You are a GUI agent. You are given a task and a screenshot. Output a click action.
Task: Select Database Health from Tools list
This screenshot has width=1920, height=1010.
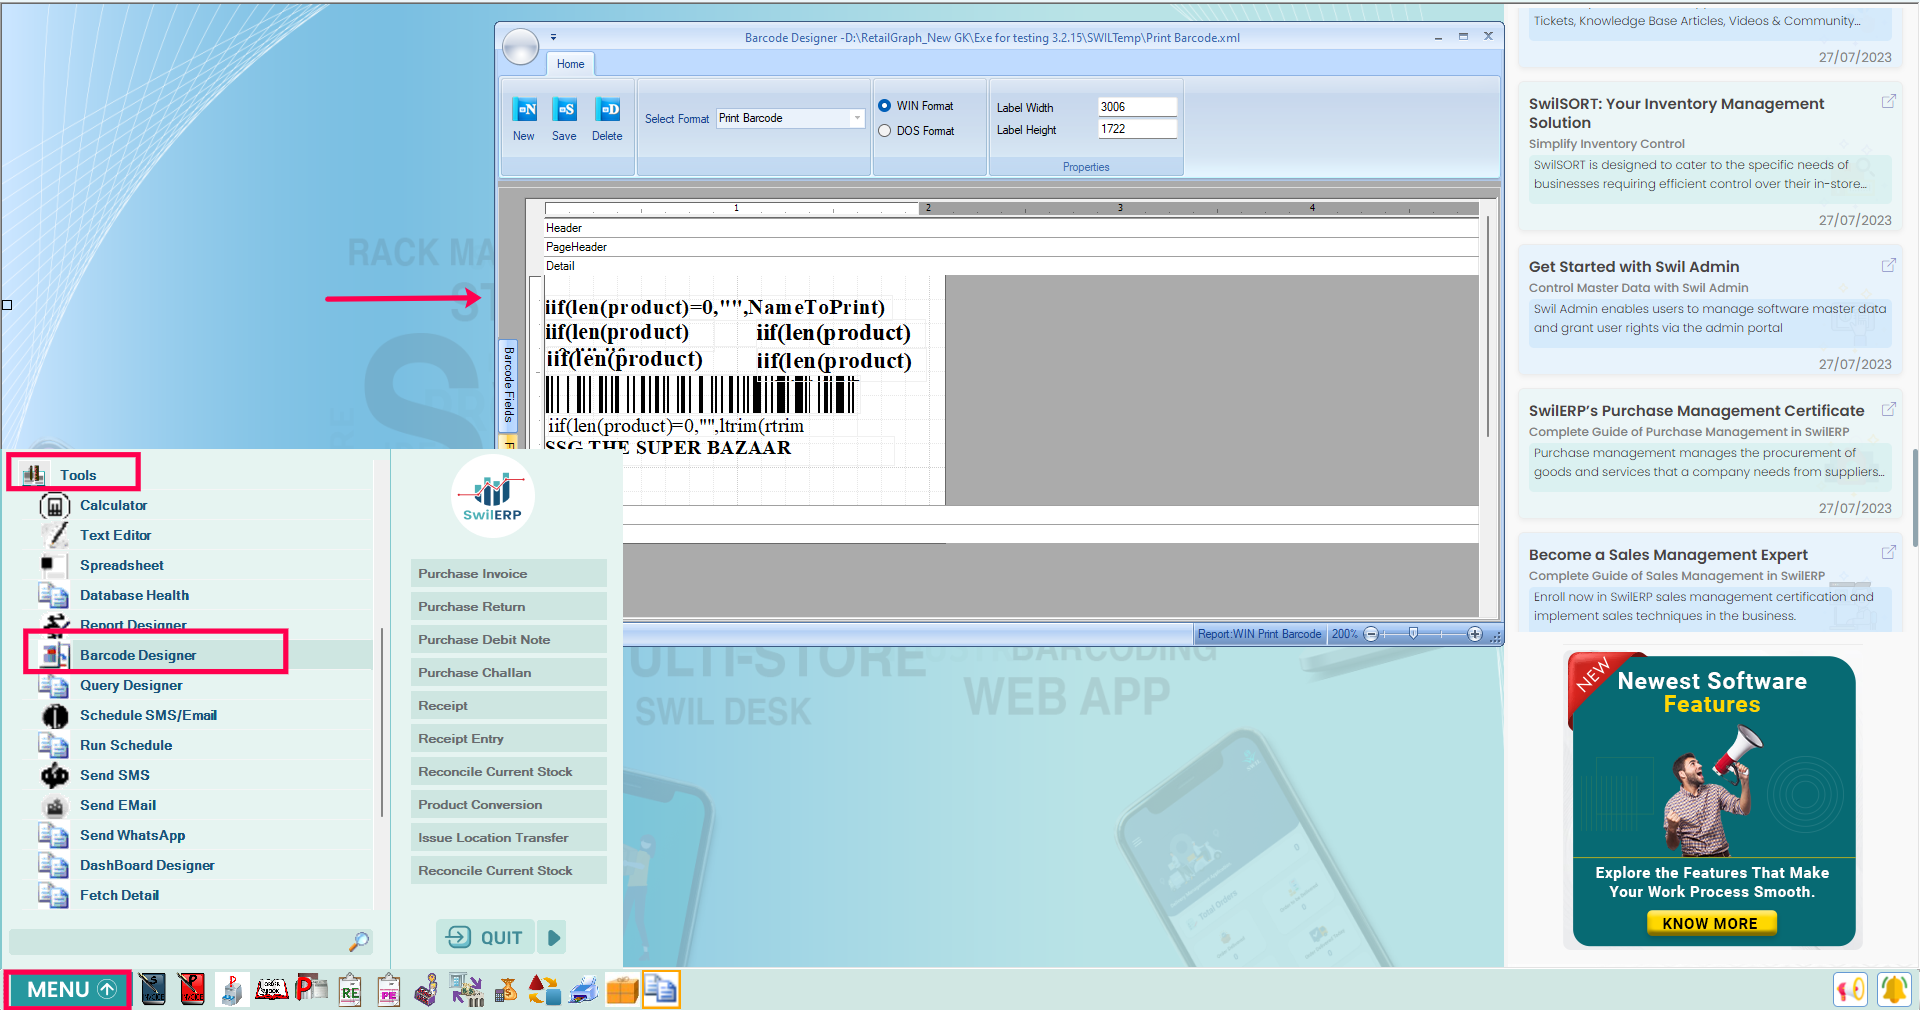point(134,596)
